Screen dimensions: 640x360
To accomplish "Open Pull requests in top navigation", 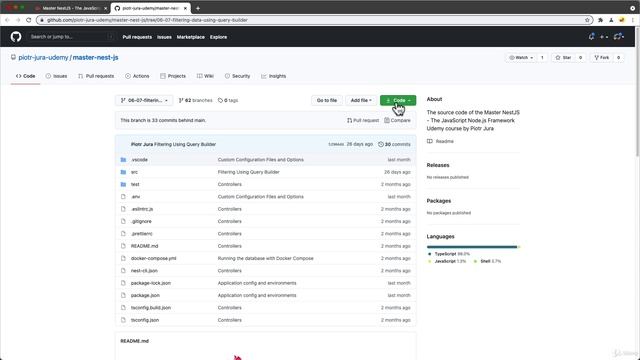I will [137, 37].
